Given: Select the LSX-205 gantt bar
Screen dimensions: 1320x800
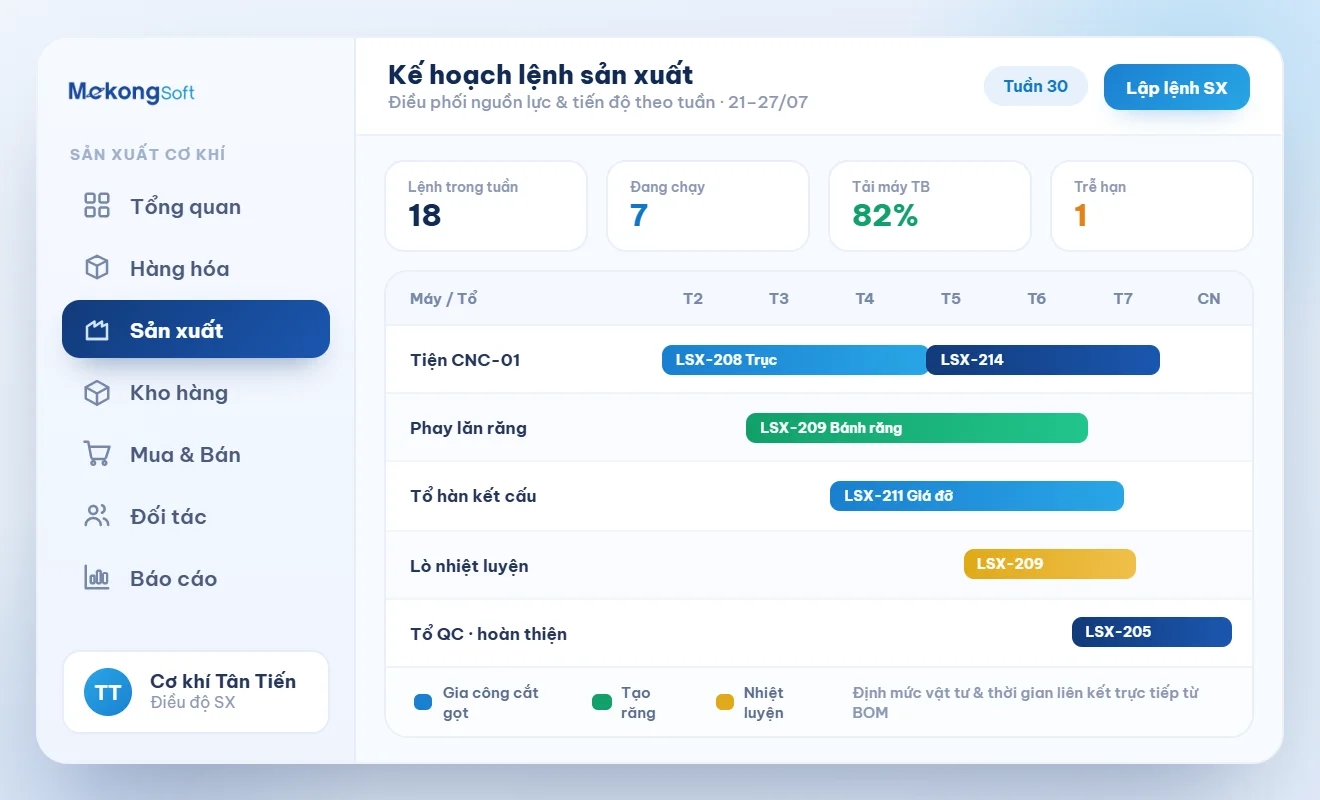Looking at the screenshot, I should click(x=1152, y=632).
